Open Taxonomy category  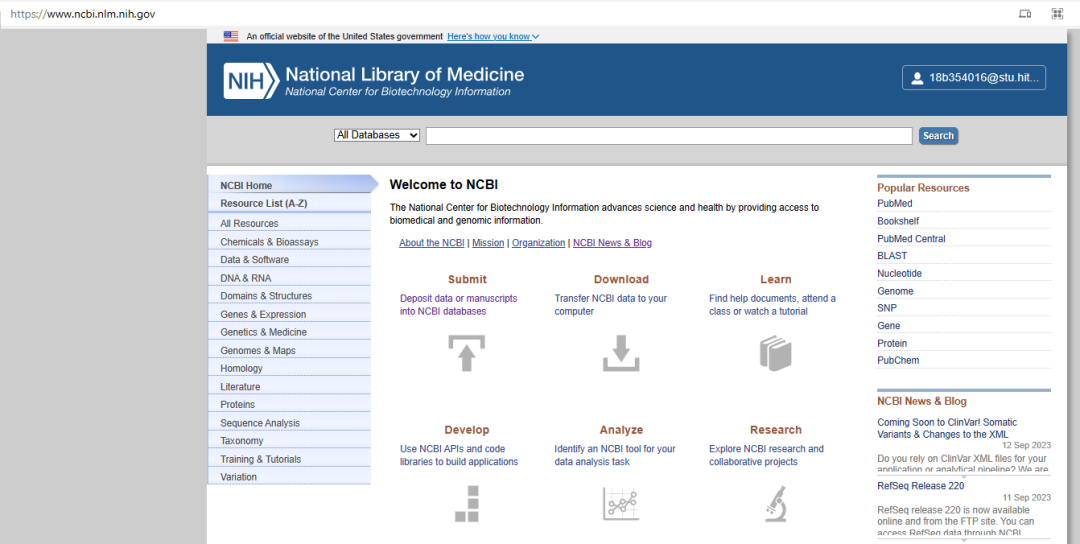pyautogui.click(x=289, y=441)
